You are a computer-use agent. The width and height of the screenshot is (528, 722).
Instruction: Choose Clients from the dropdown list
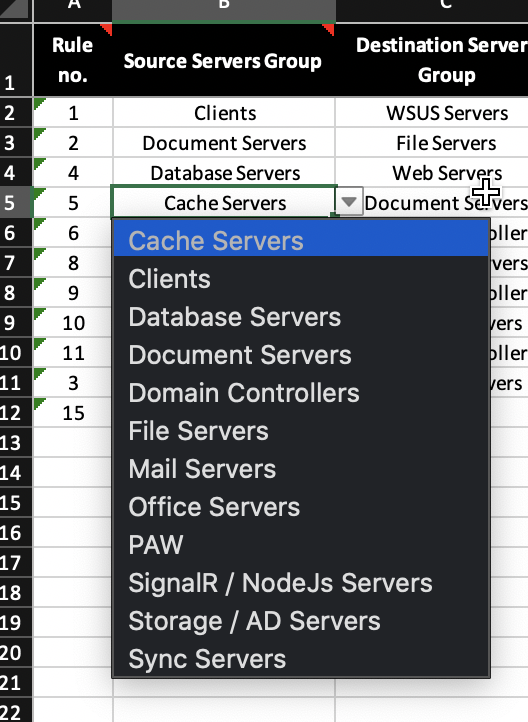(x=301, y=279)
